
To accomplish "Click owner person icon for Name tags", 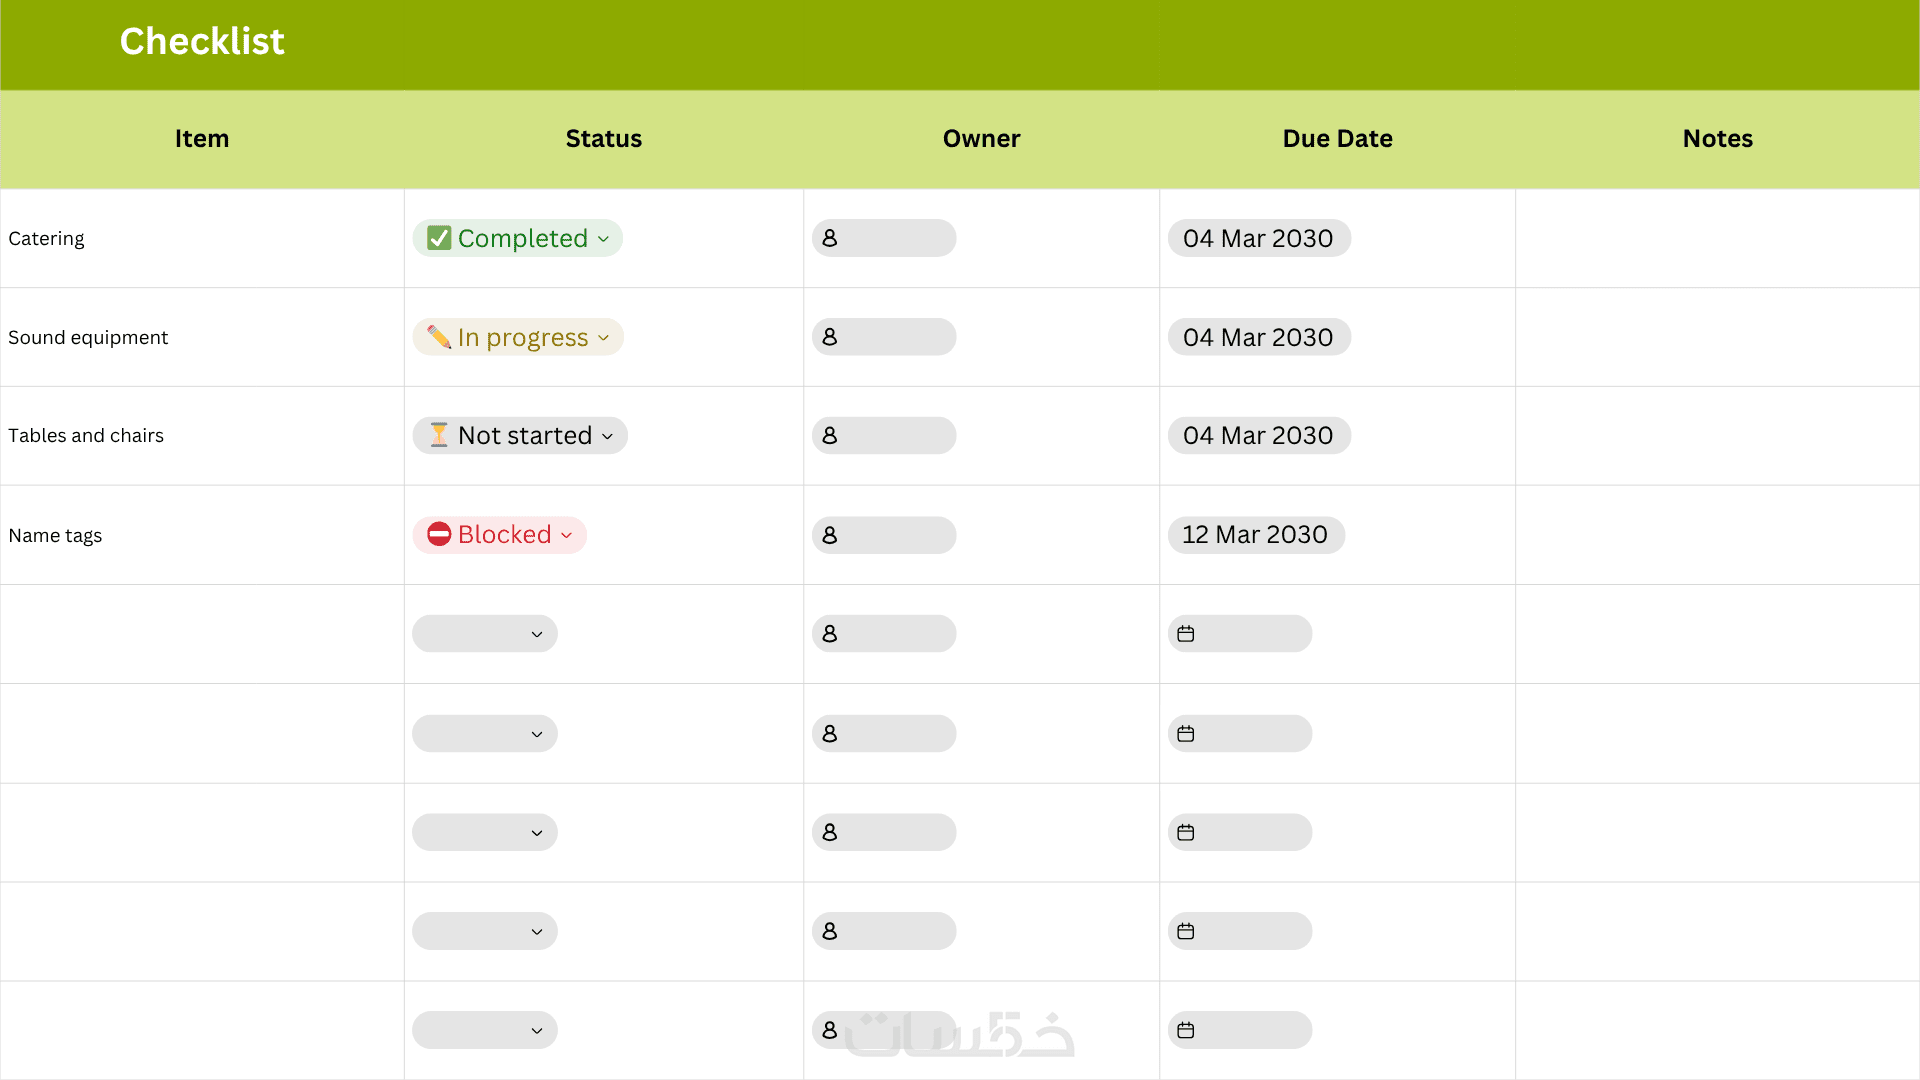I will coord(830,535).
